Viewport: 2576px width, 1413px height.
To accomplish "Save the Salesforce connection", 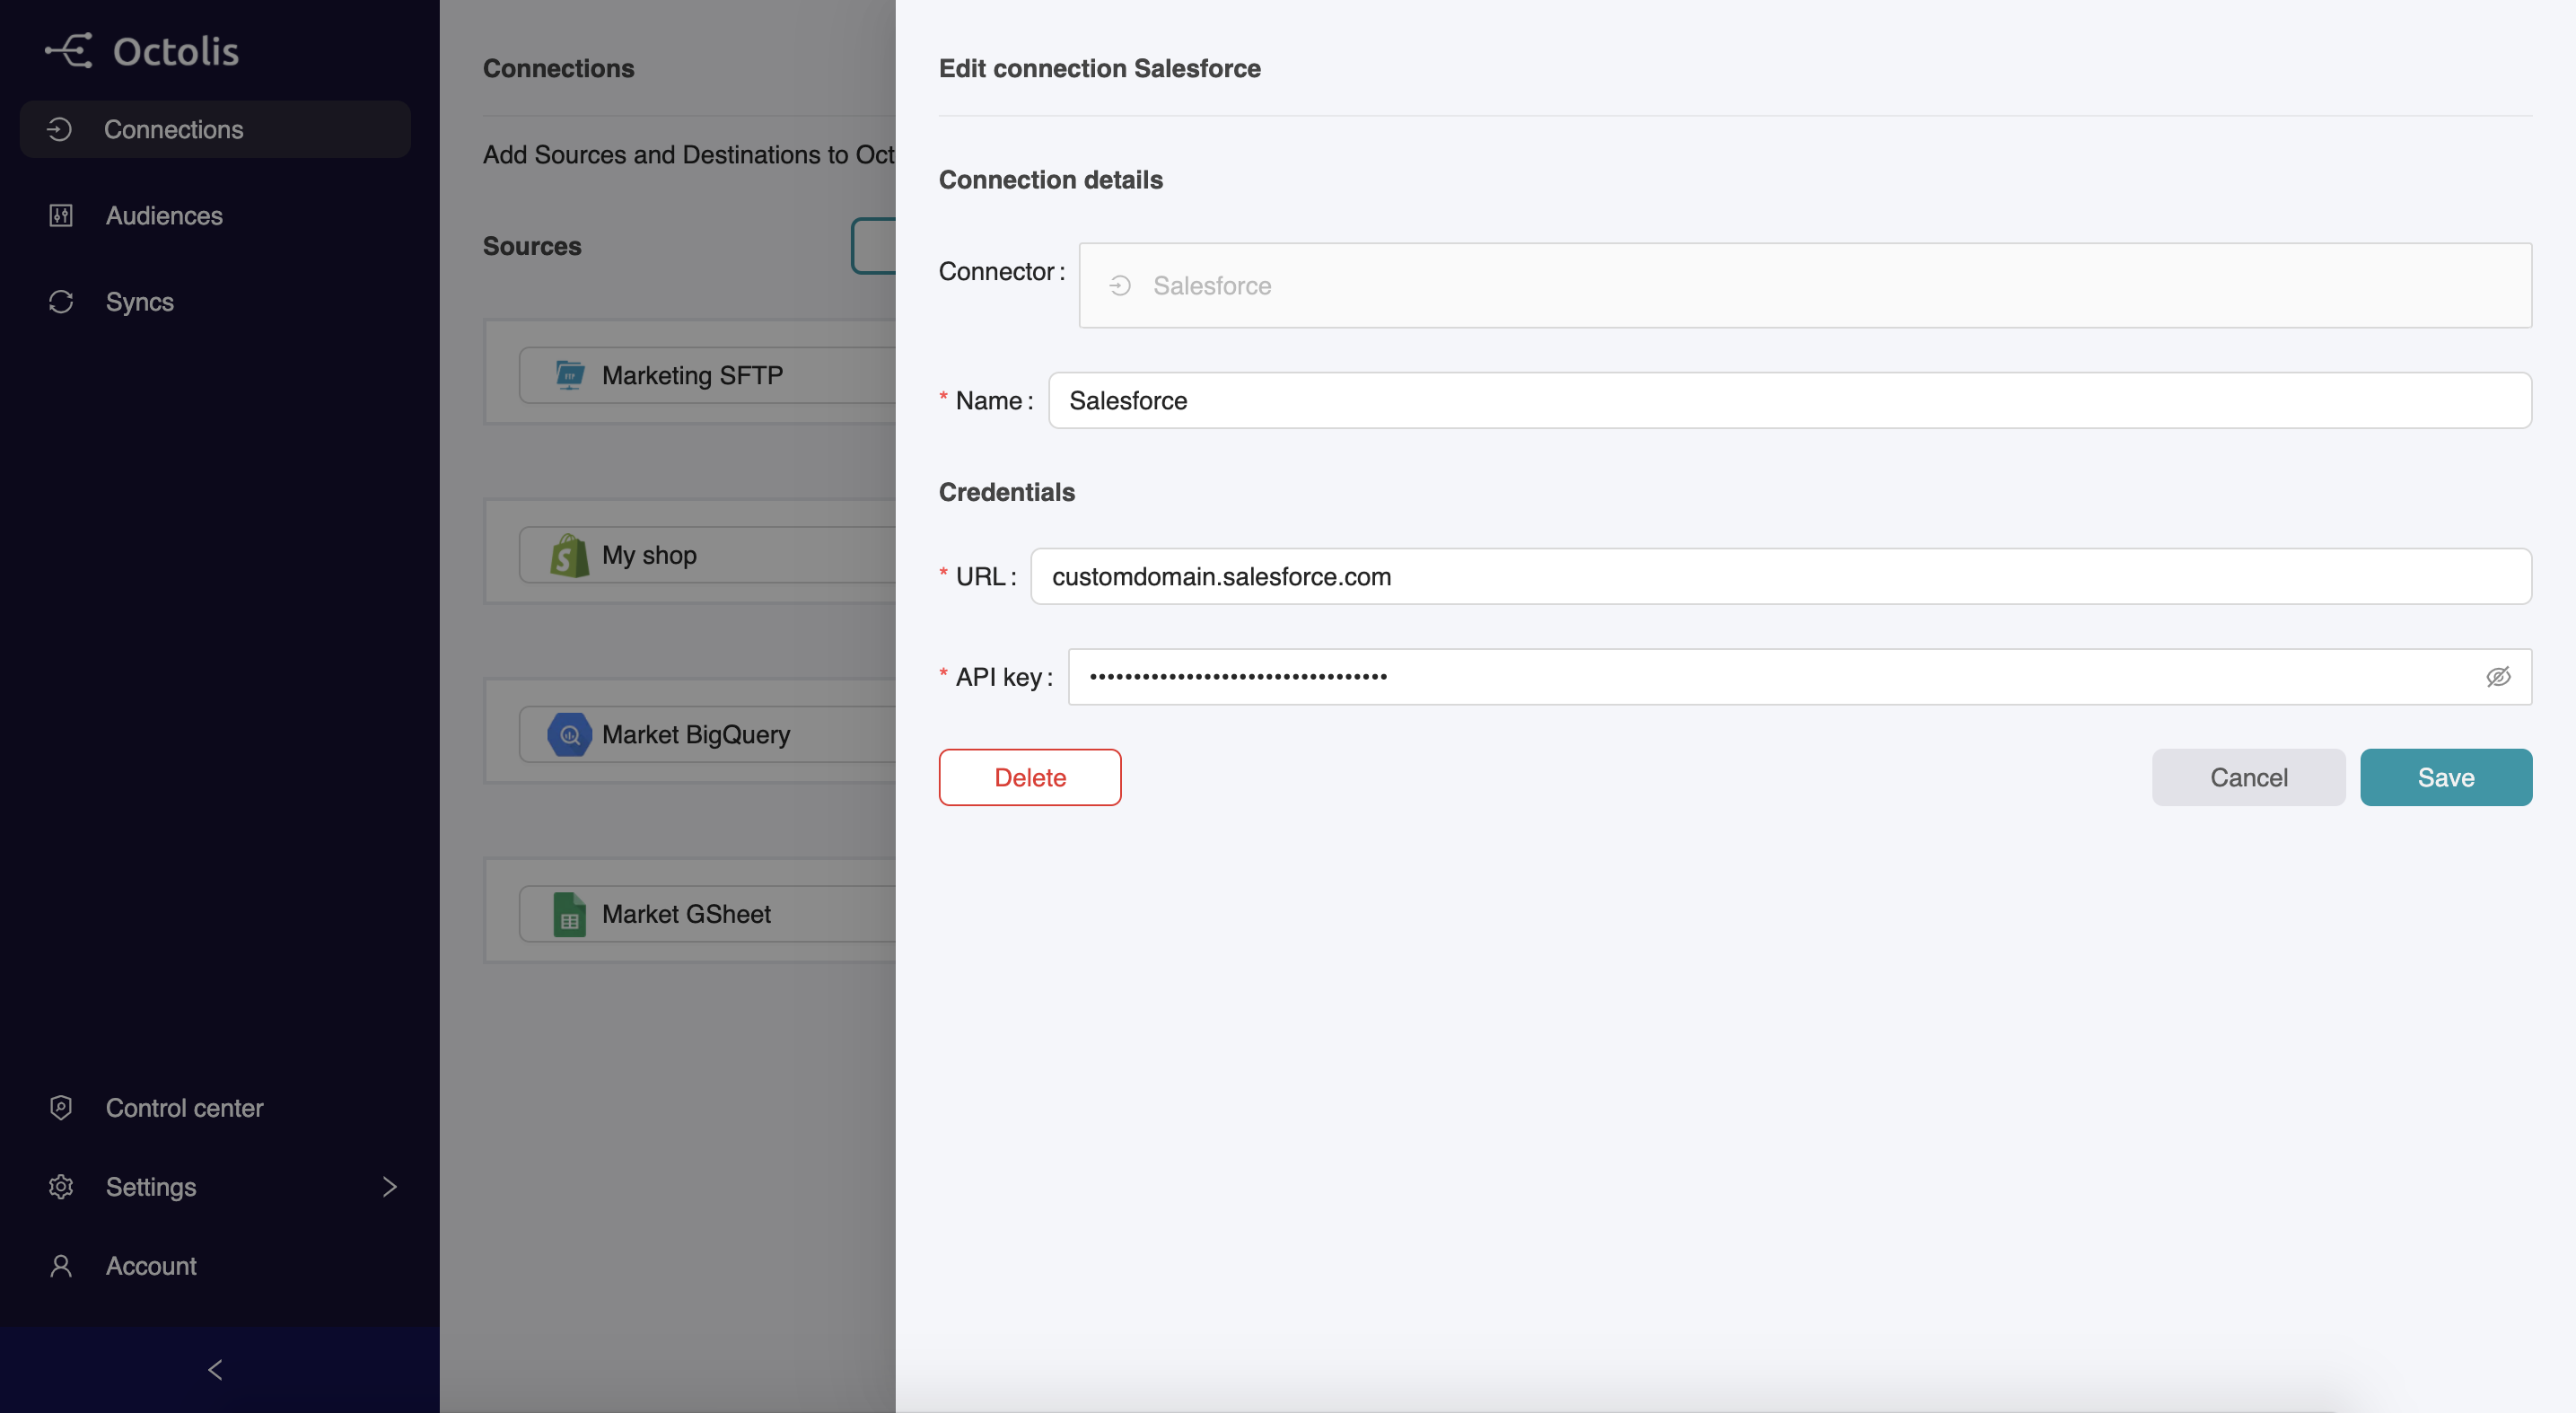I will click(x=2446, y=777).
